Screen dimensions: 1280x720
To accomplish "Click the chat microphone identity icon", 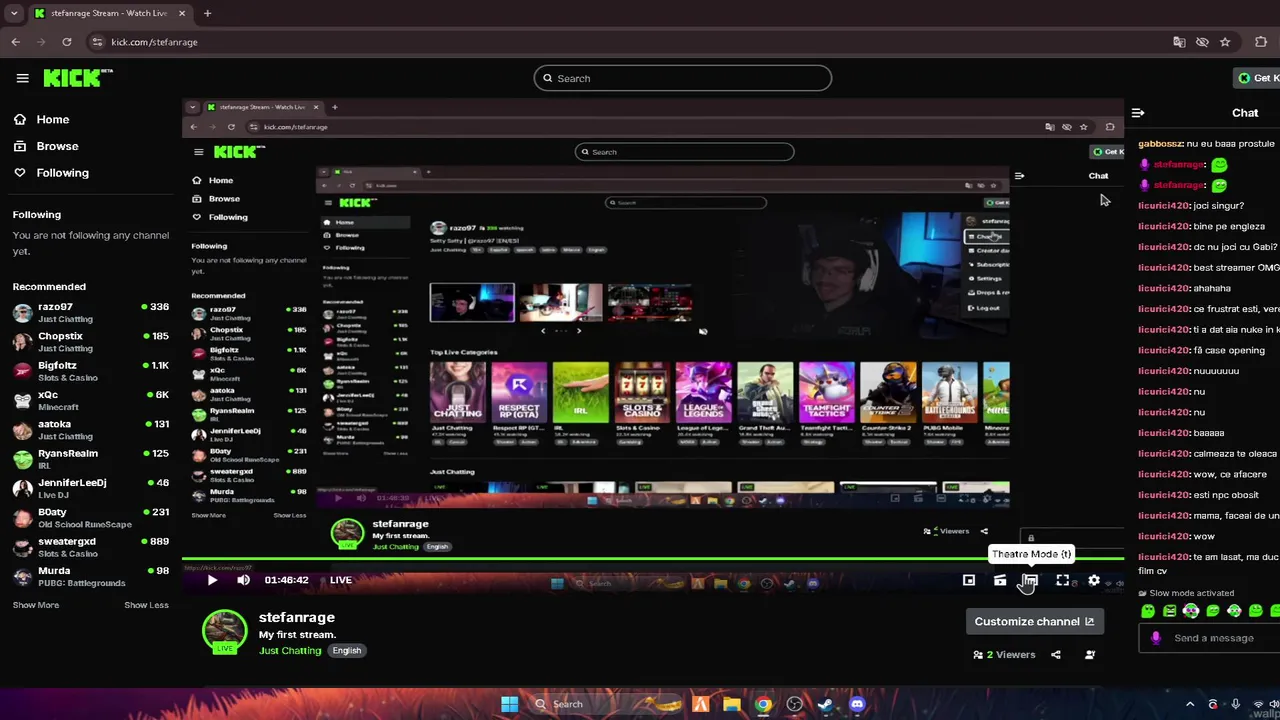I will coord(1156,638).
